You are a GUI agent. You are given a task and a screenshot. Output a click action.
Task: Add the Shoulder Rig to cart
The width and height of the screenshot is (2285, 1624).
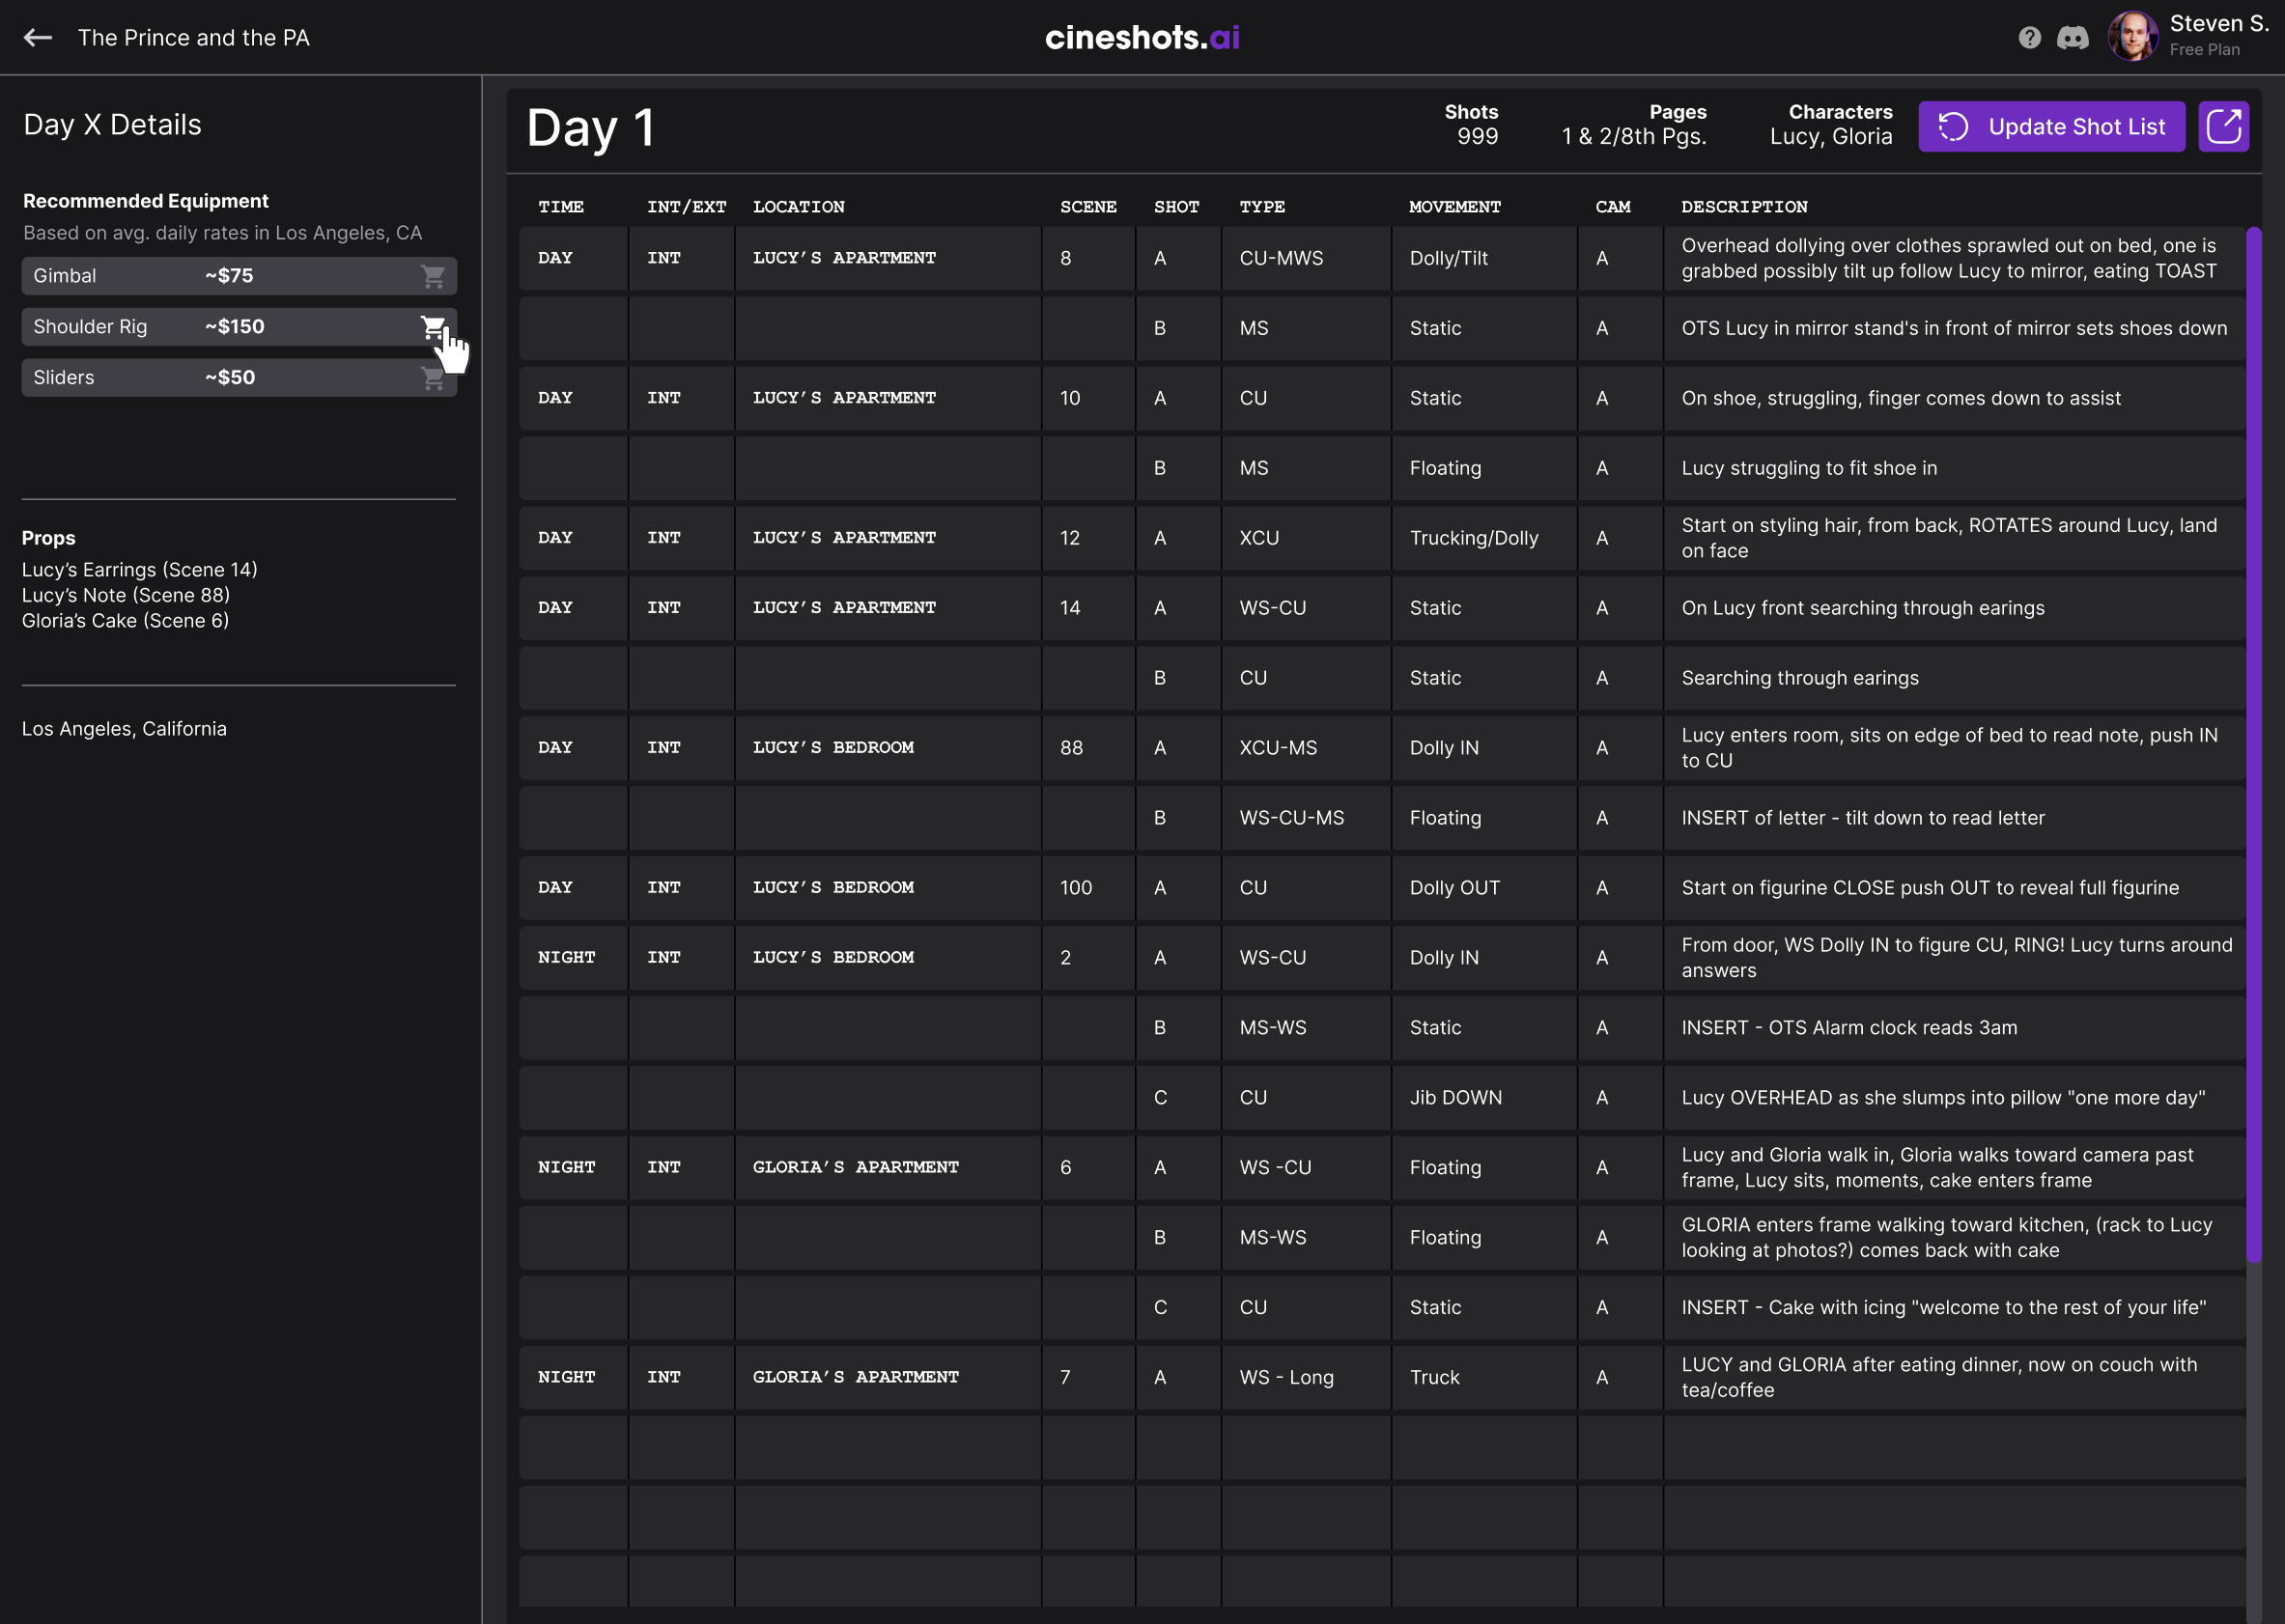pyautogui.click(x=433, y=326)
